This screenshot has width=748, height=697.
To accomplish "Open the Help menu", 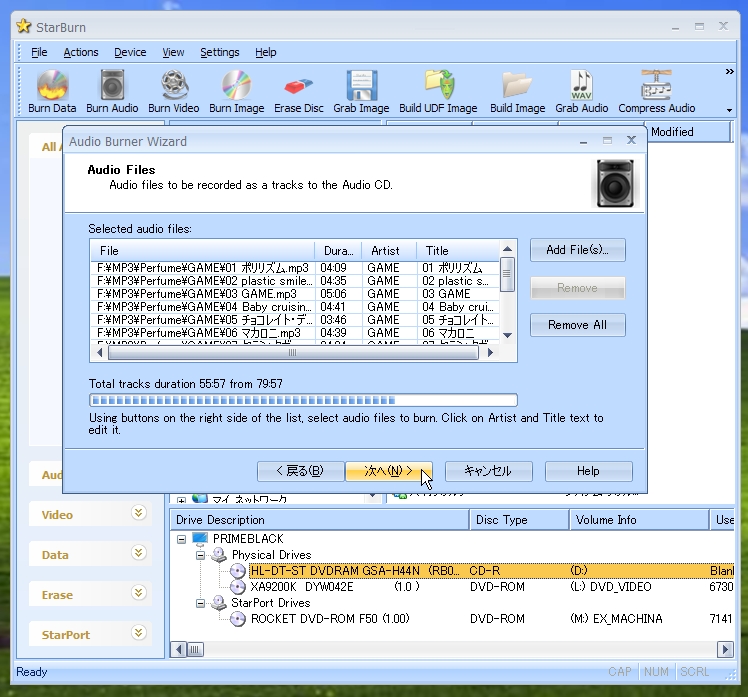I will [x=266, y=52].
